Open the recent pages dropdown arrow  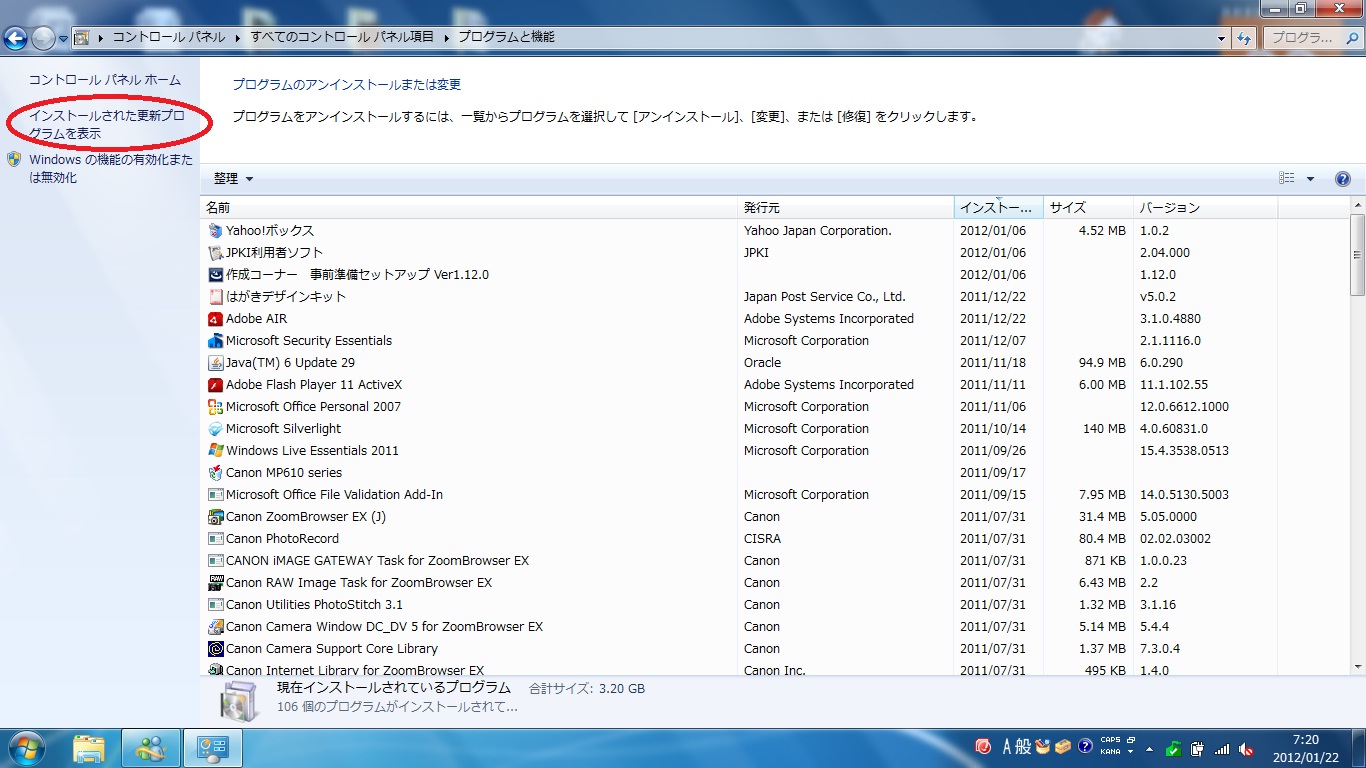click(x=63, y=39)
